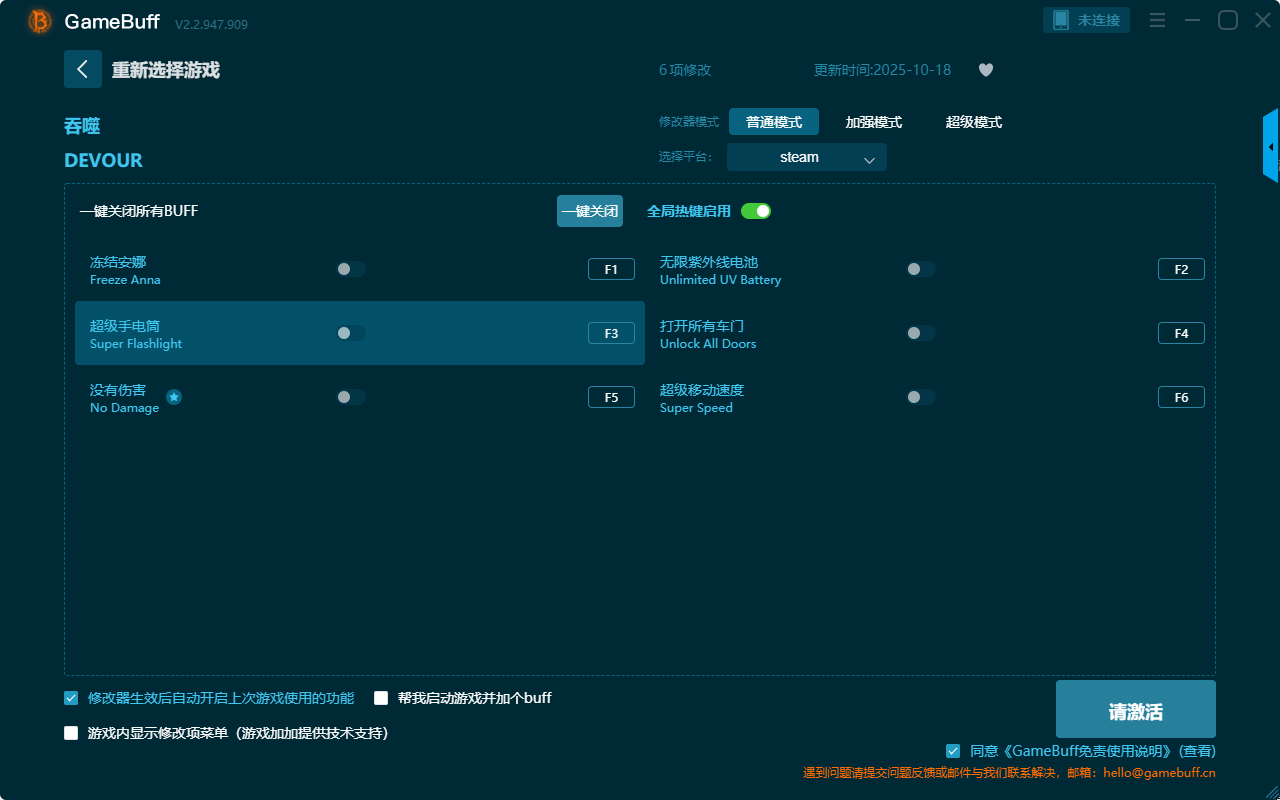Check the in-game menu display checkbox
Image resolution: width=1280 pixels, height=800 pixels.
(71, 733)
